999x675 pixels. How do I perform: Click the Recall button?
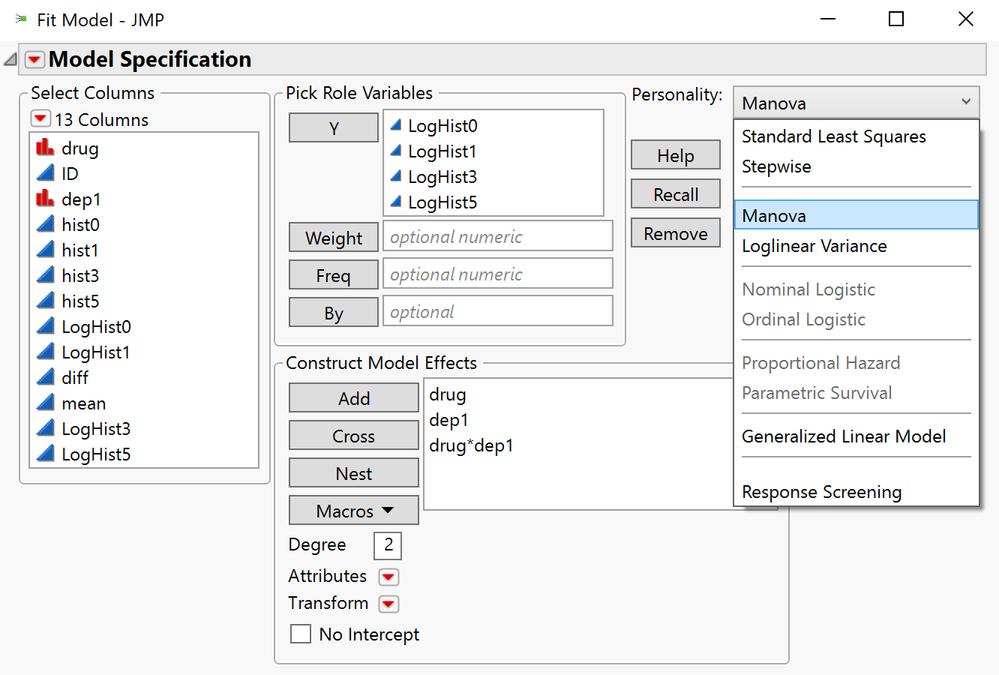coord(675,193)
